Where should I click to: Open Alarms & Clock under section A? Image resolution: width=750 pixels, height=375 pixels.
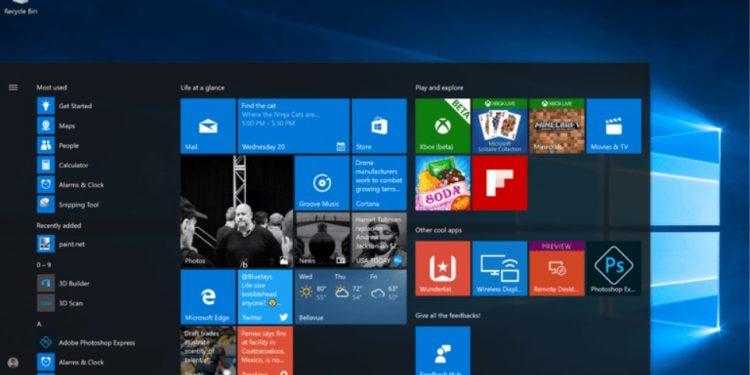70,362
